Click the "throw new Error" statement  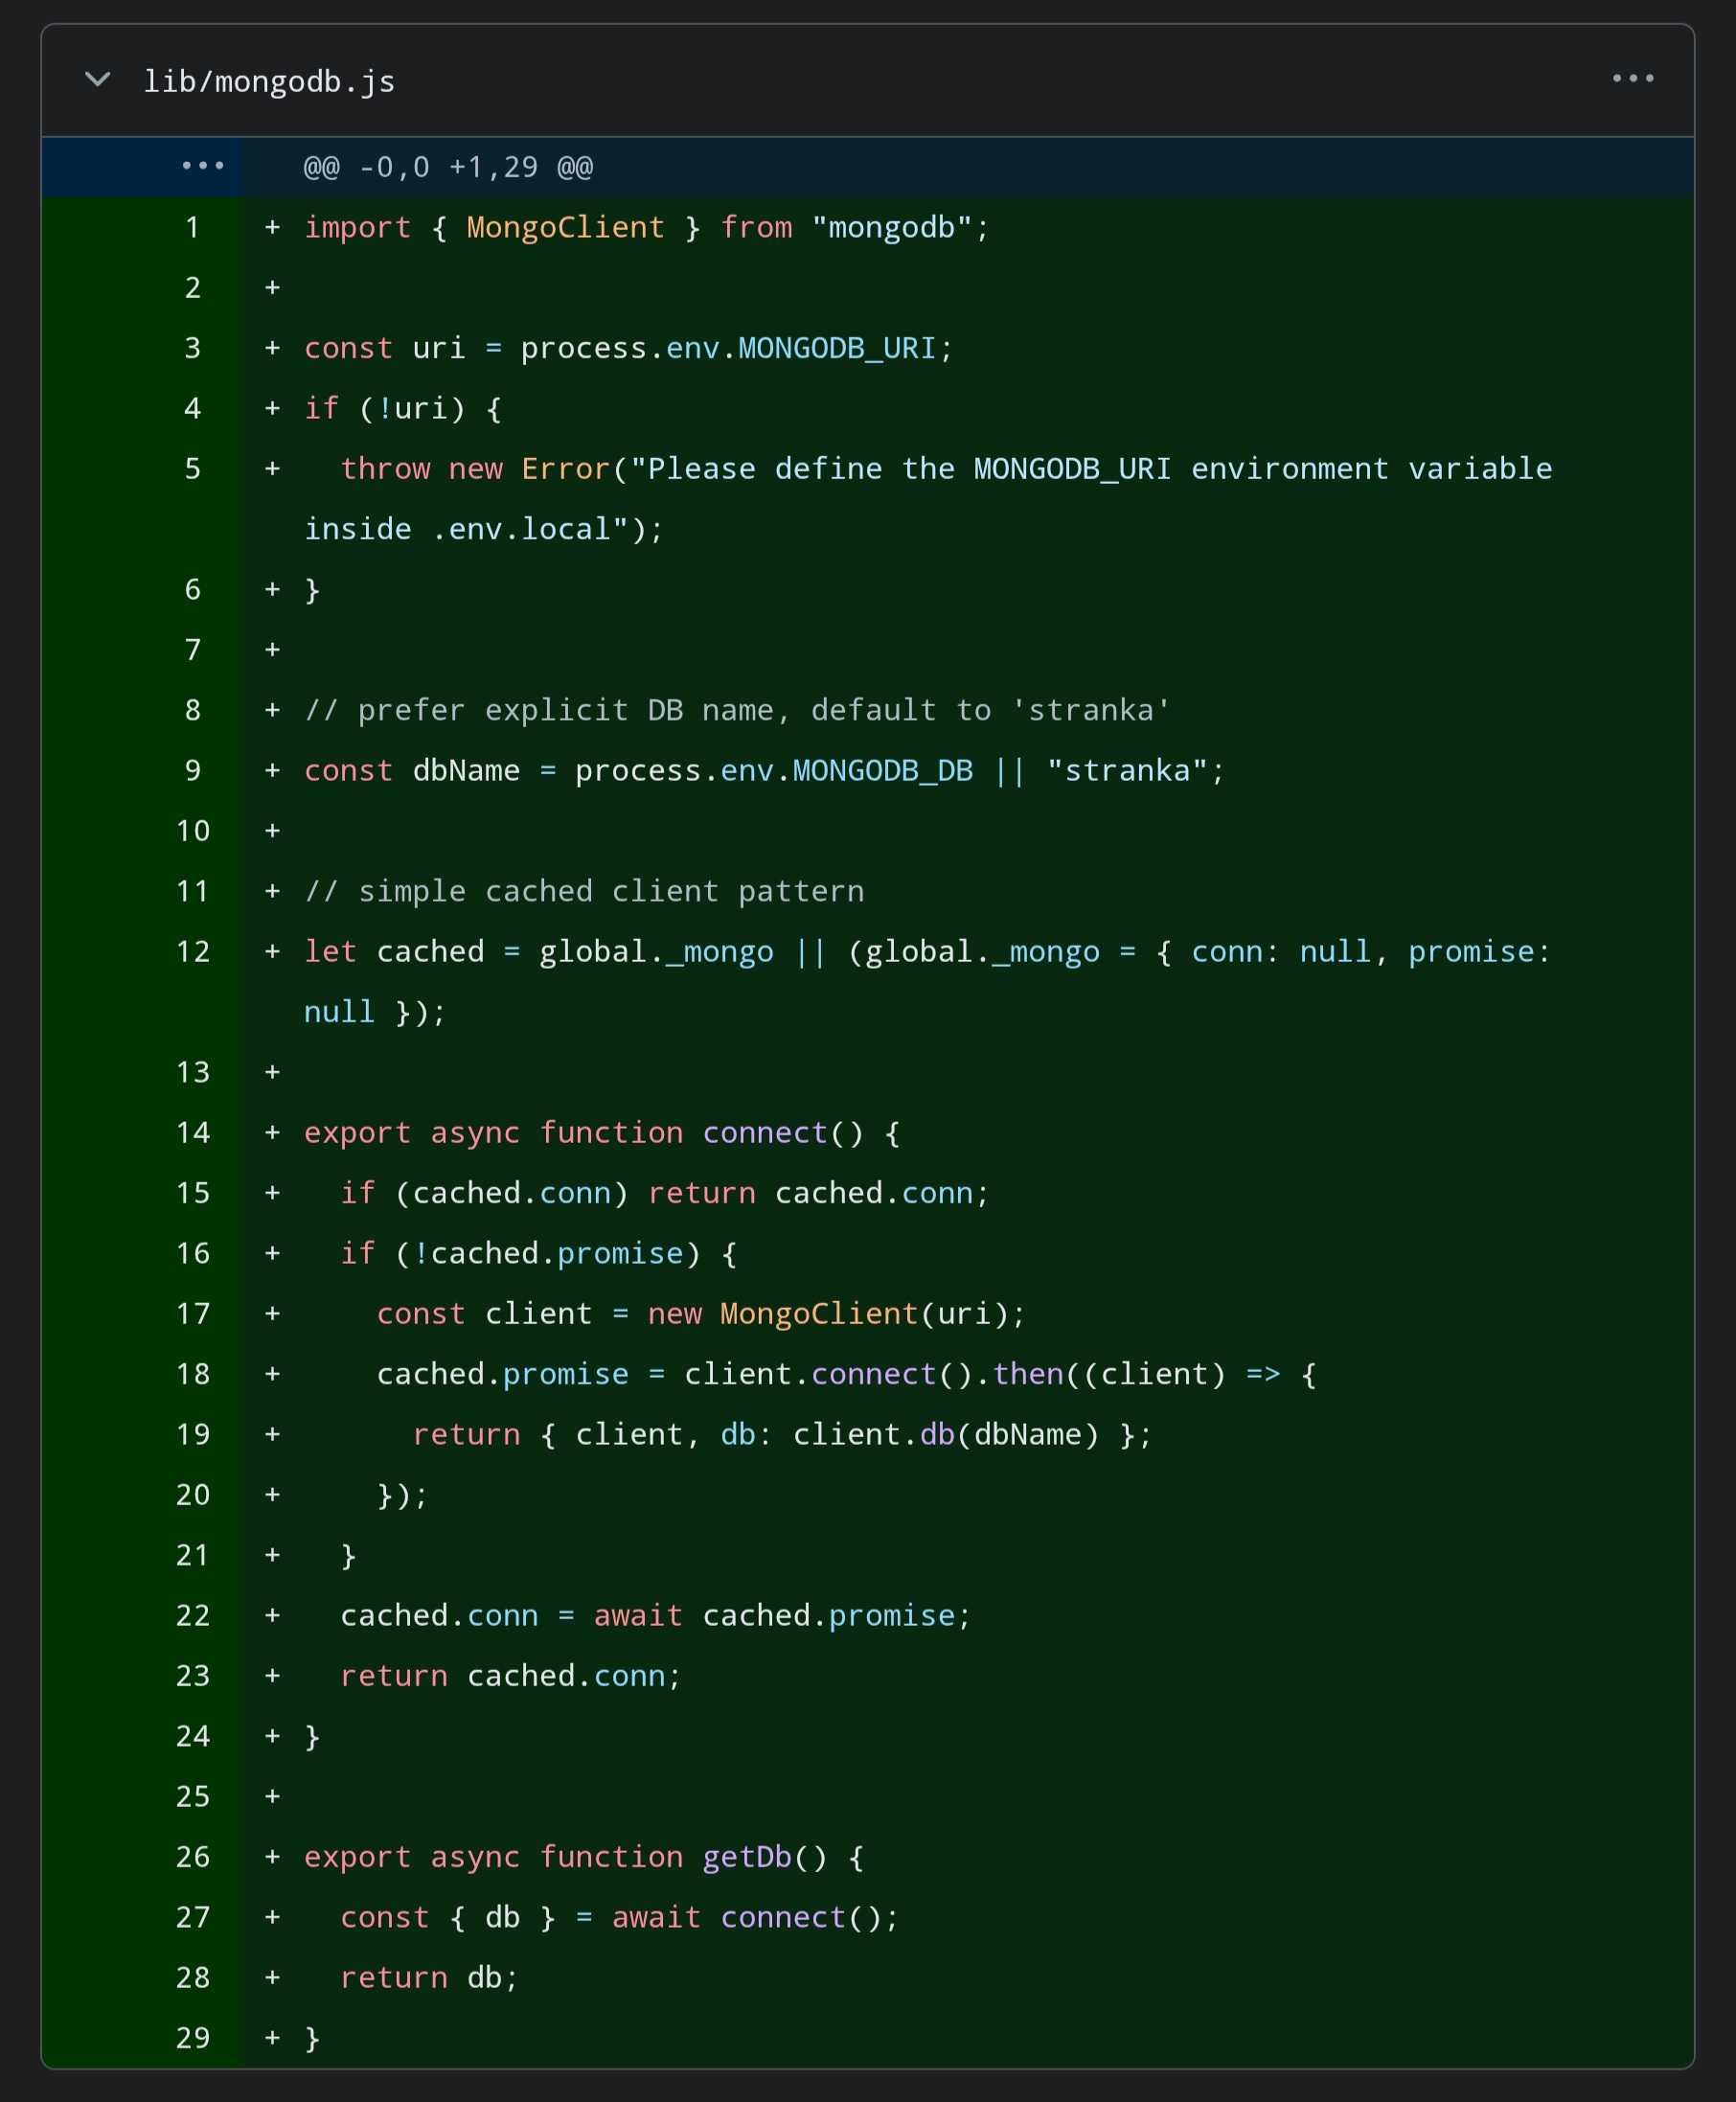[475, 469]
